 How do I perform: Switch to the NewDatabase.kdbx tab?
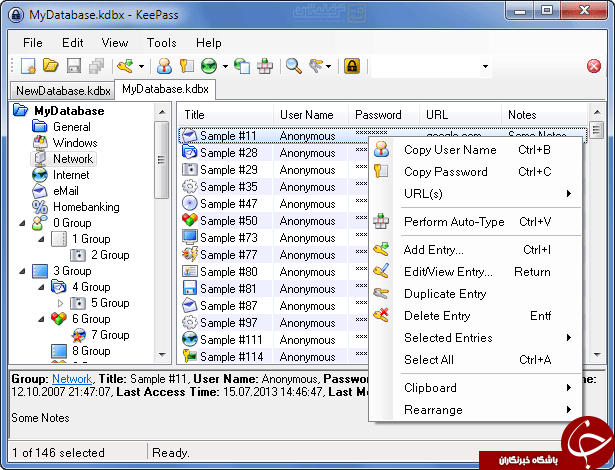coord(63,91)
